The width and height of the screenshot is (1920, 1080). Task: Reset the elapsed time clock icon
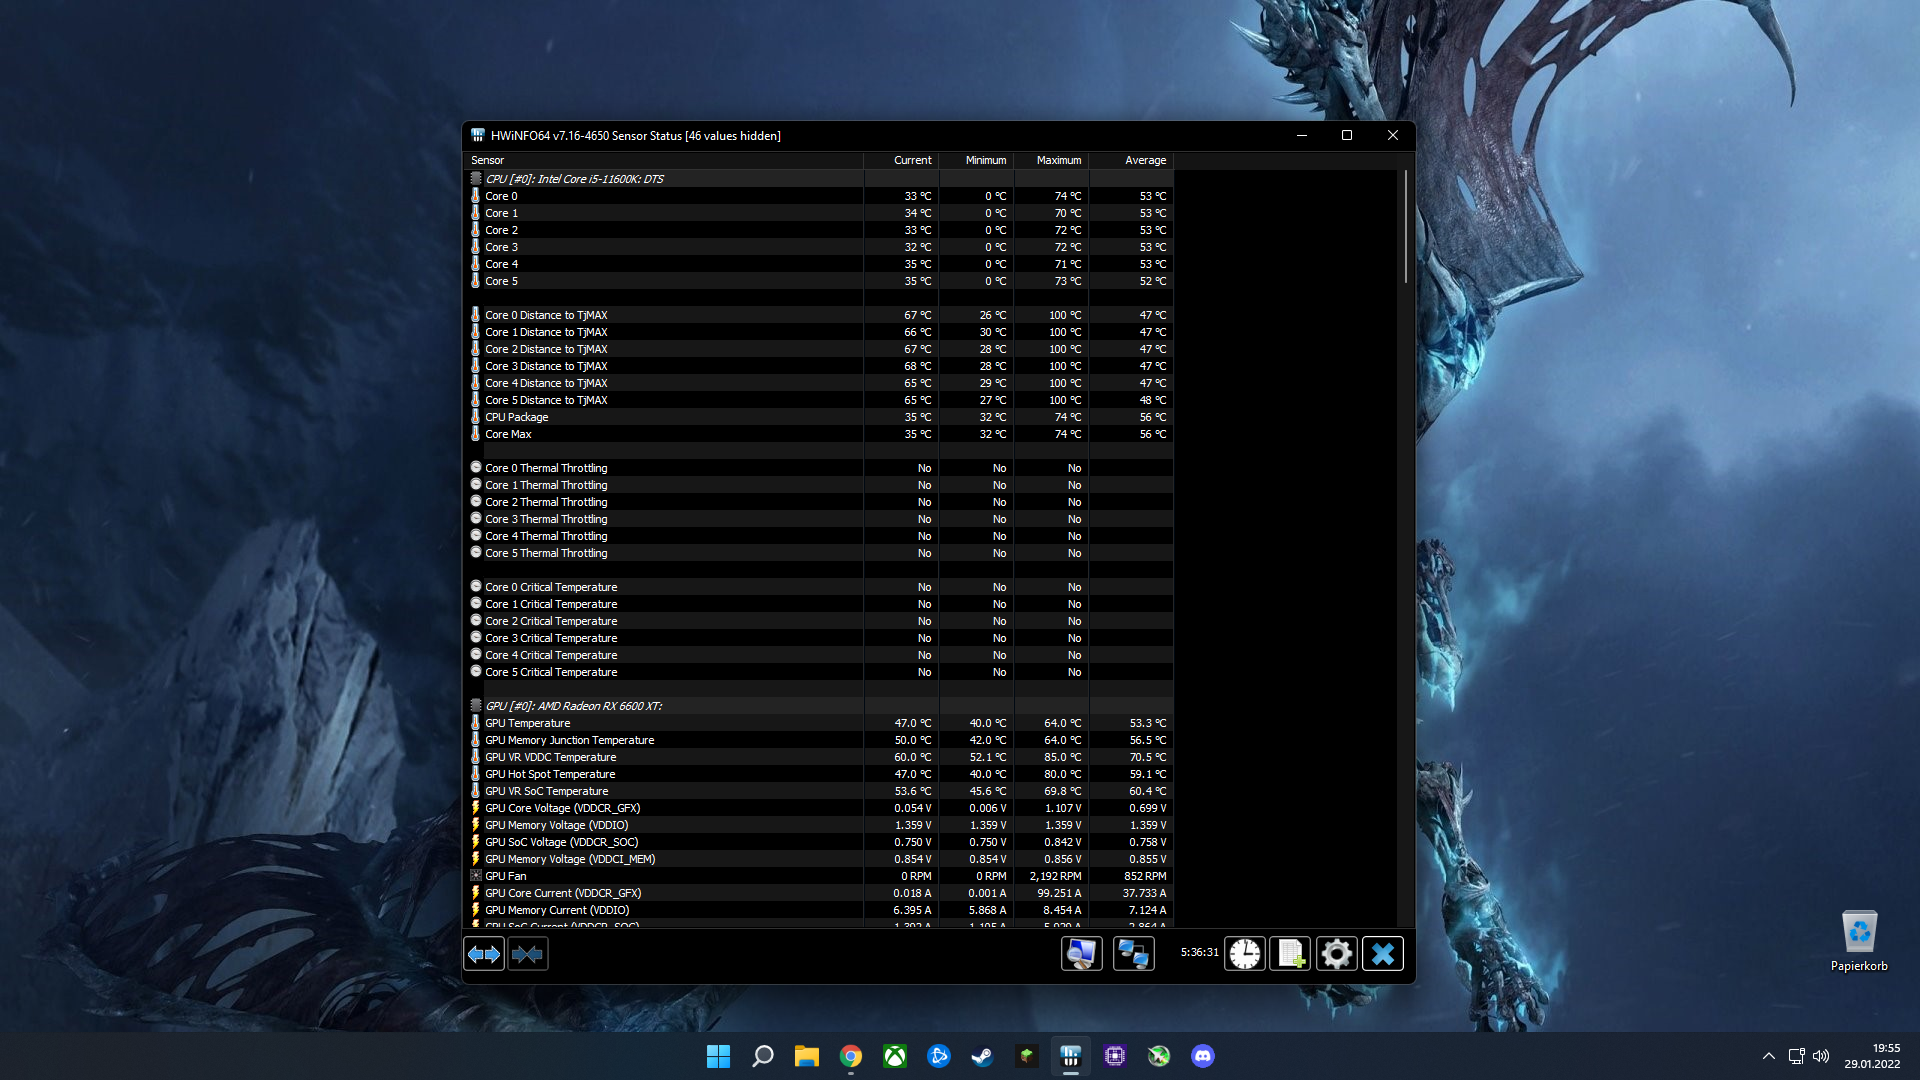tap(1245, 954)
